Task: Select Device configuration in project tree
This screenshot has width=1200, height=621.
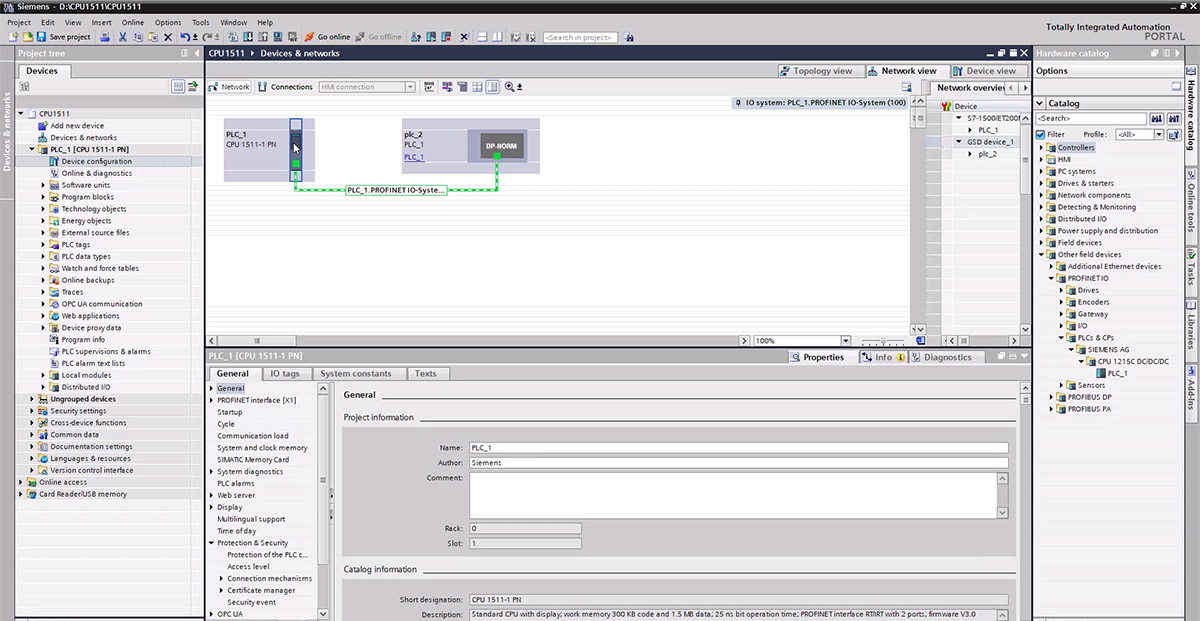Action: tap(96, 161)
